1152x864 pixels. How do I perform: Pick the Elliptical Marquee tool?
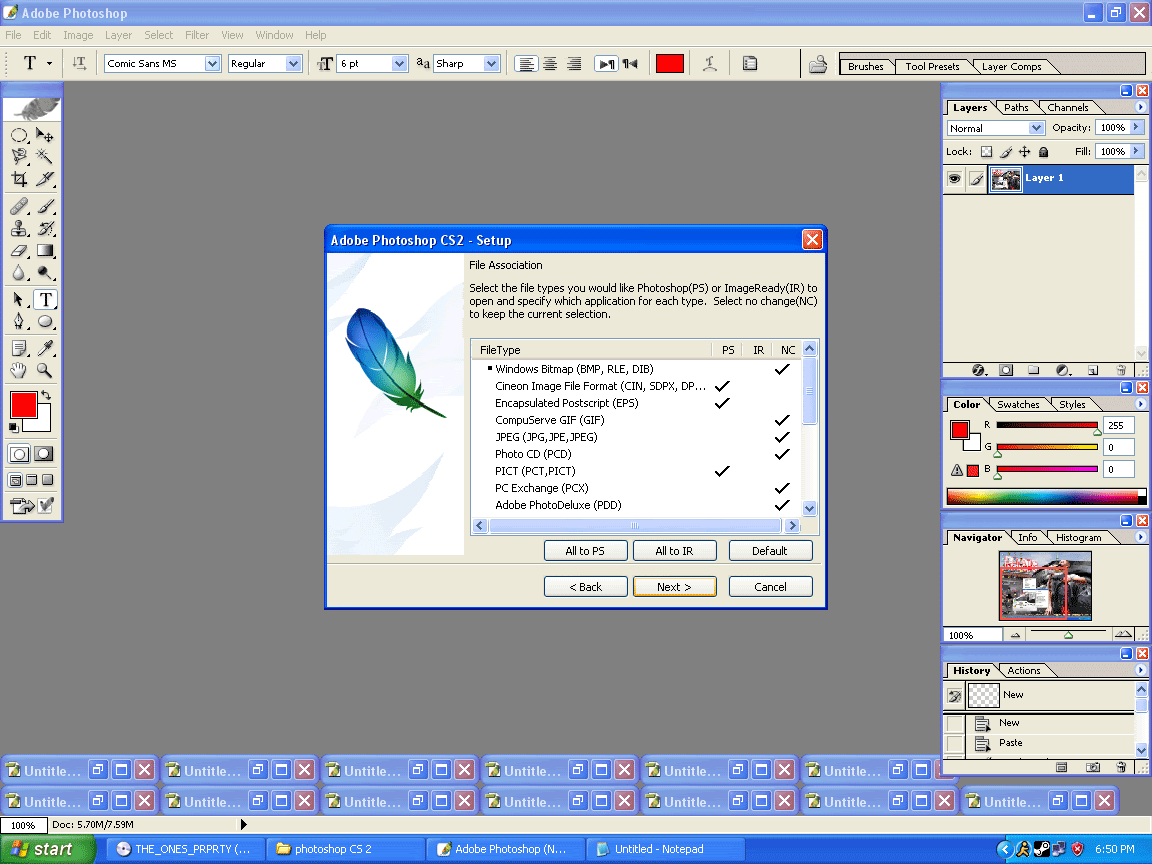click(x=19, y=135)
